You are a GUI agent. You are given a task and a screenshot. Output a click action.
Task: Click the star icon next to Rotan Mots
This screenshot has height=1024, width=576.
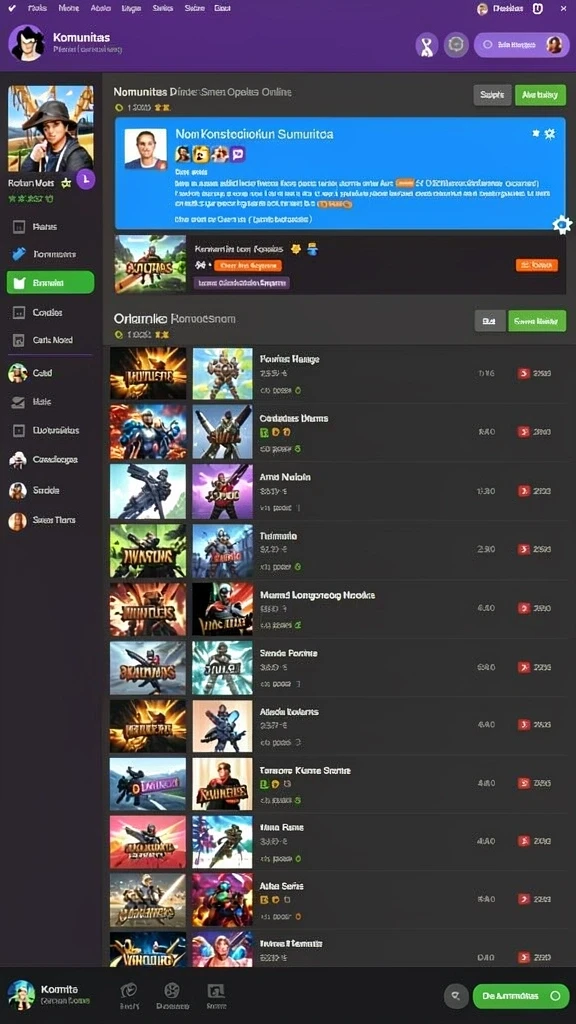(66, 184)
